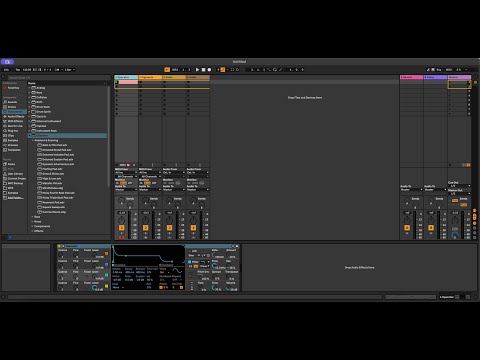Adjust track 1 volume fader
Viewport: 480px width, 360px height.
pyautogui.click(x=130, y=225)
